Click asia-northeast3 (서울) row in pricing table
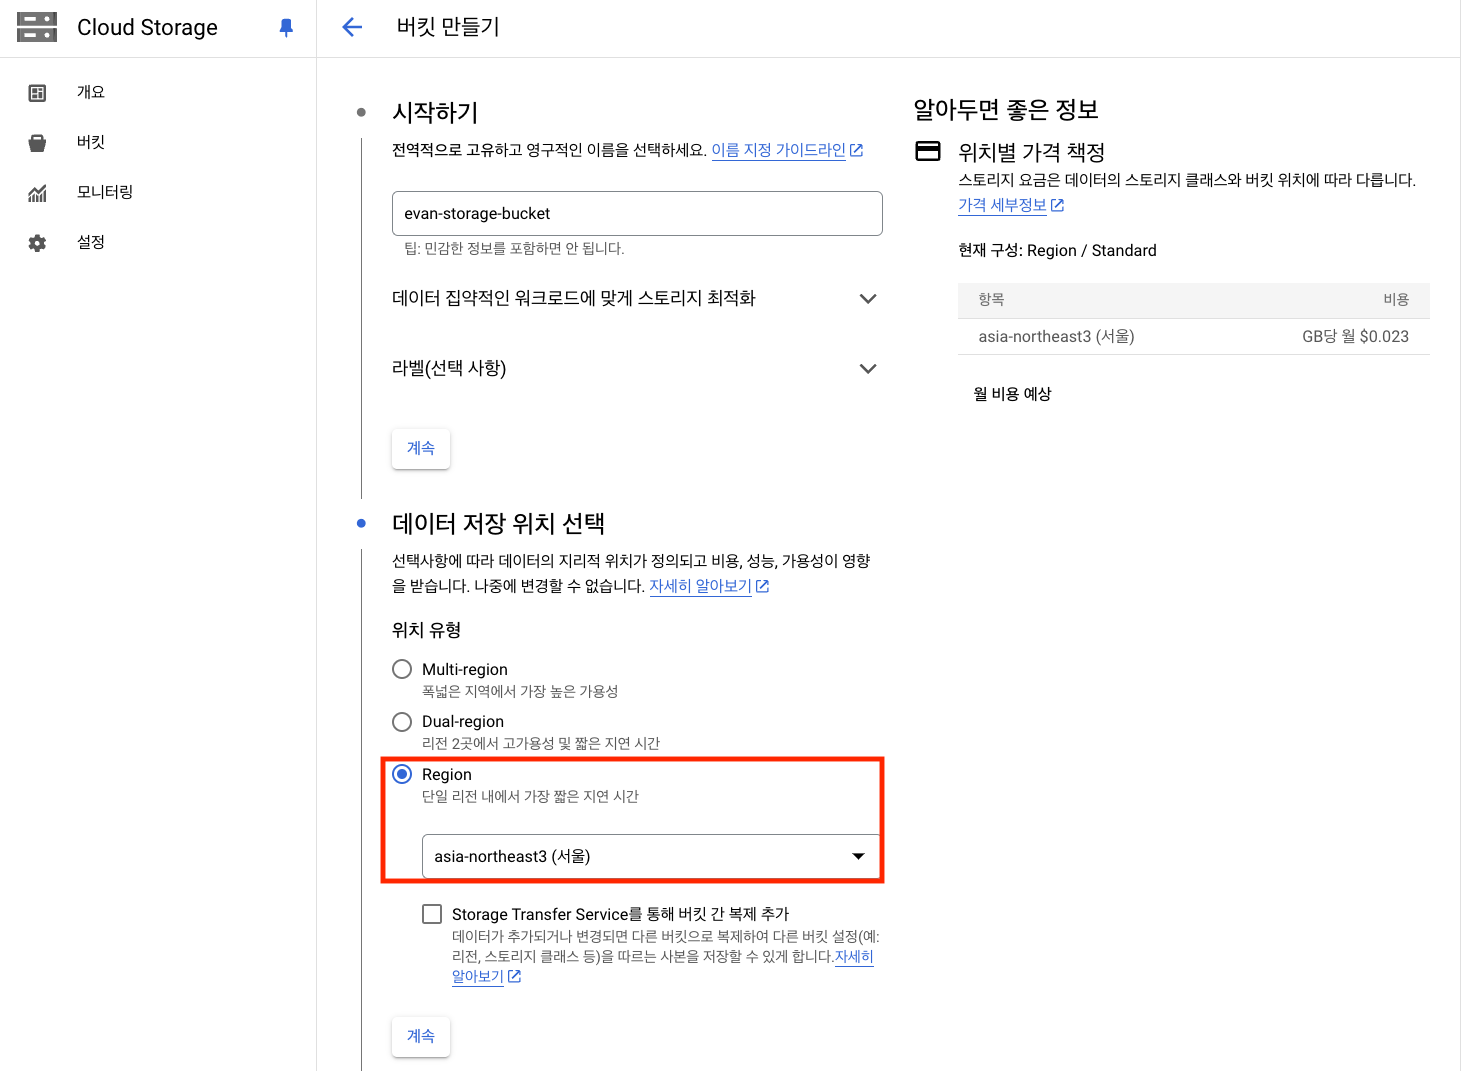Viewport: 1475px width, 1071px height. tap(1194, 336)
